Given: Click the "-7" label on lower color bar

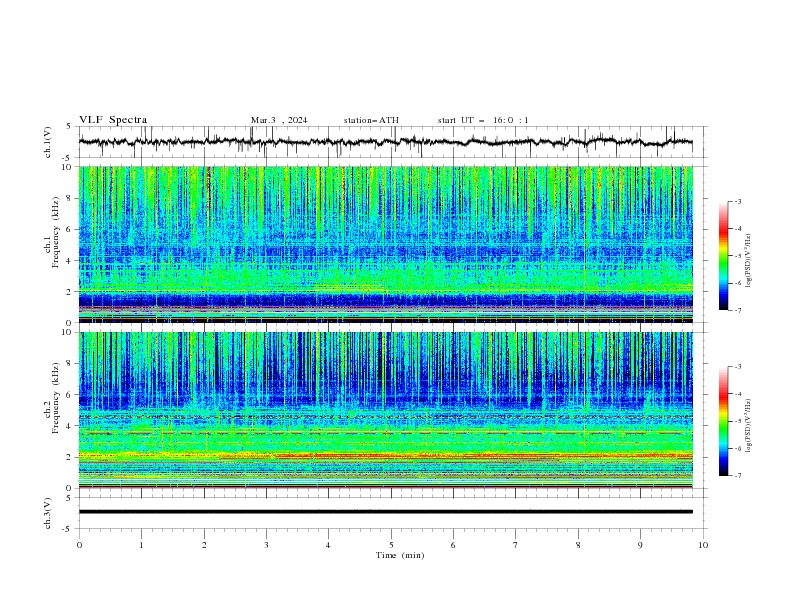Looking at the screenshot, I should [x=737, y=476].
